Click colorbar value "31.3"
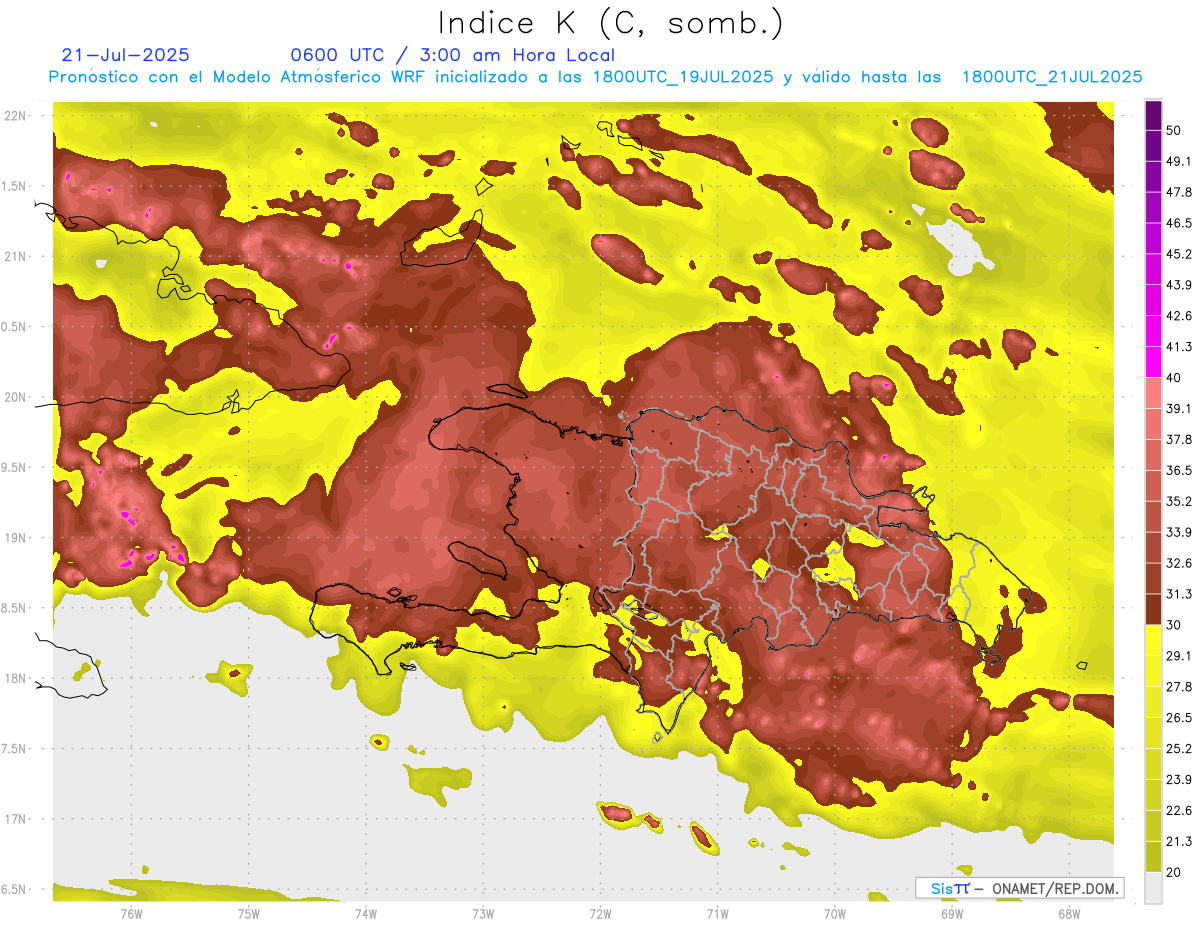 point(1179,594)
